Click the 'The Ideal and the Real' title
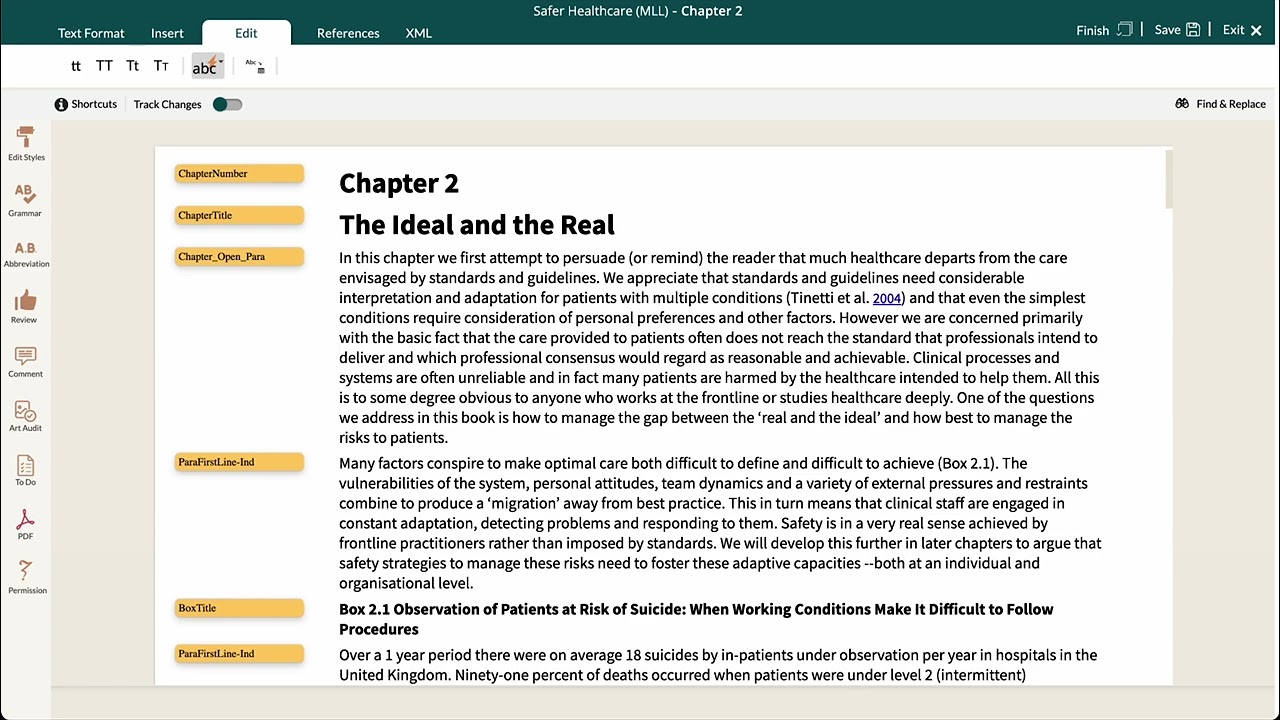Screen dimensions: 1280x720 click(477, 225)
